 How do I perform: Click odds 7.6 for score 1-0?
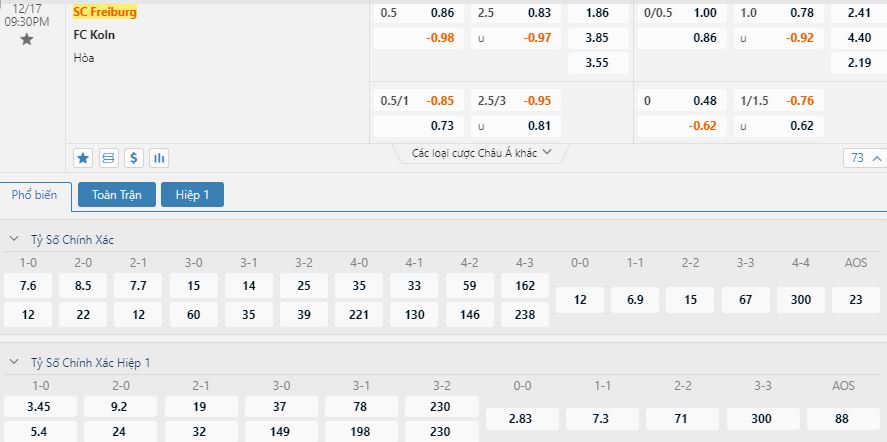[28, 286]
